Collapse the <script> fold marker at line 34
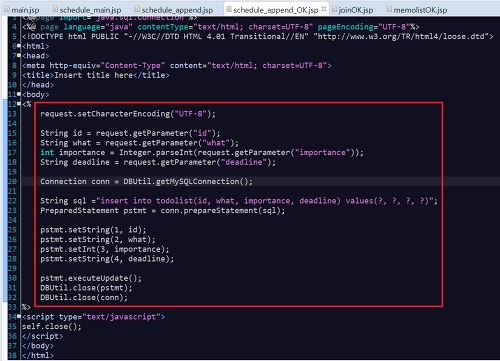Viewport: 500px width, 361px height. point(19,316)
